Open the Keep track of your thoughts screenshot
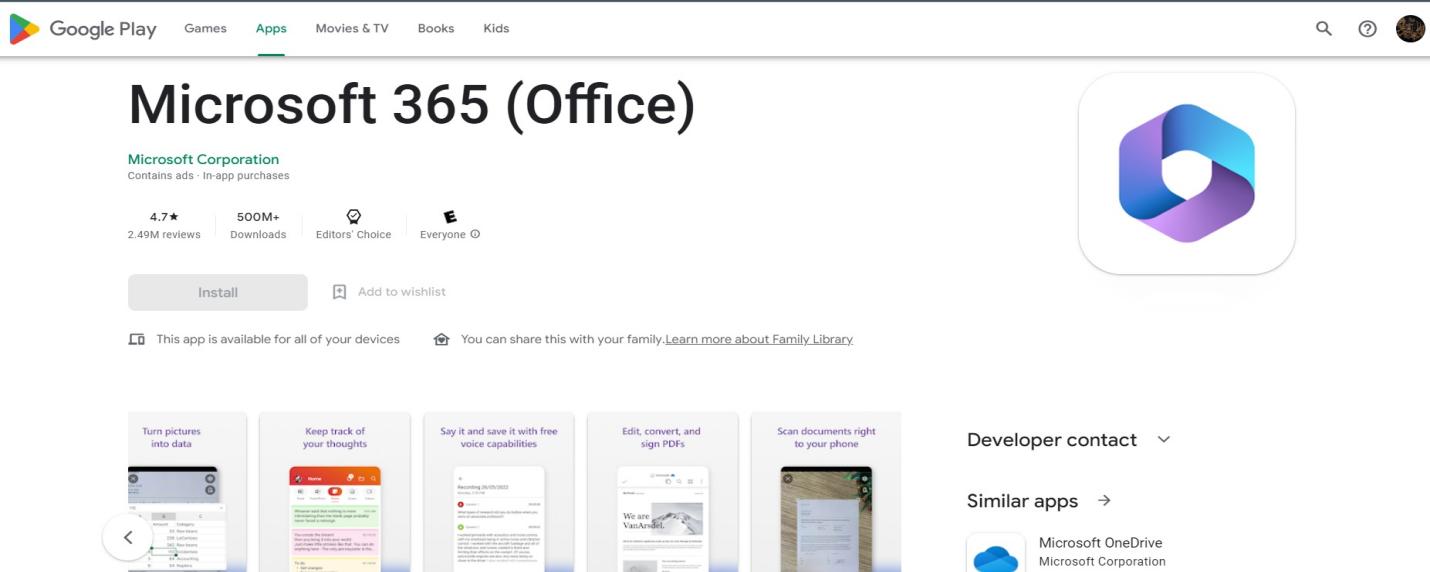This screenshot has width=1430, height=572. pyautogui.click(x=335, y=492)
